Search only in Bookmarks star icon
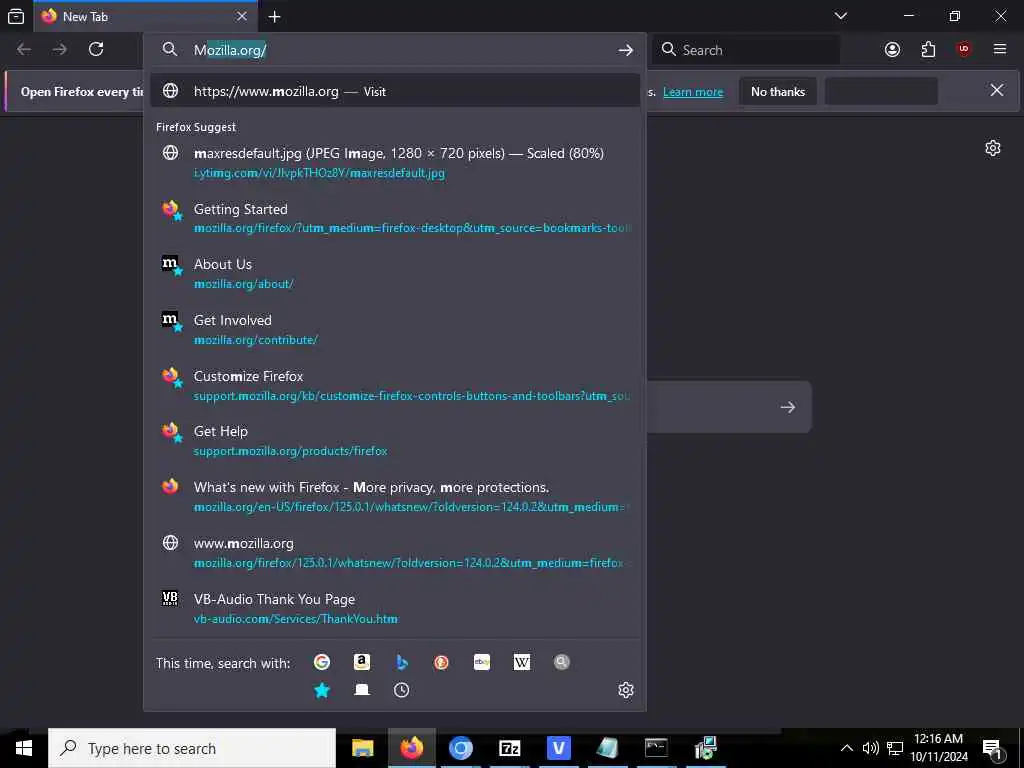1024x768 pixels. click(322, 690)
